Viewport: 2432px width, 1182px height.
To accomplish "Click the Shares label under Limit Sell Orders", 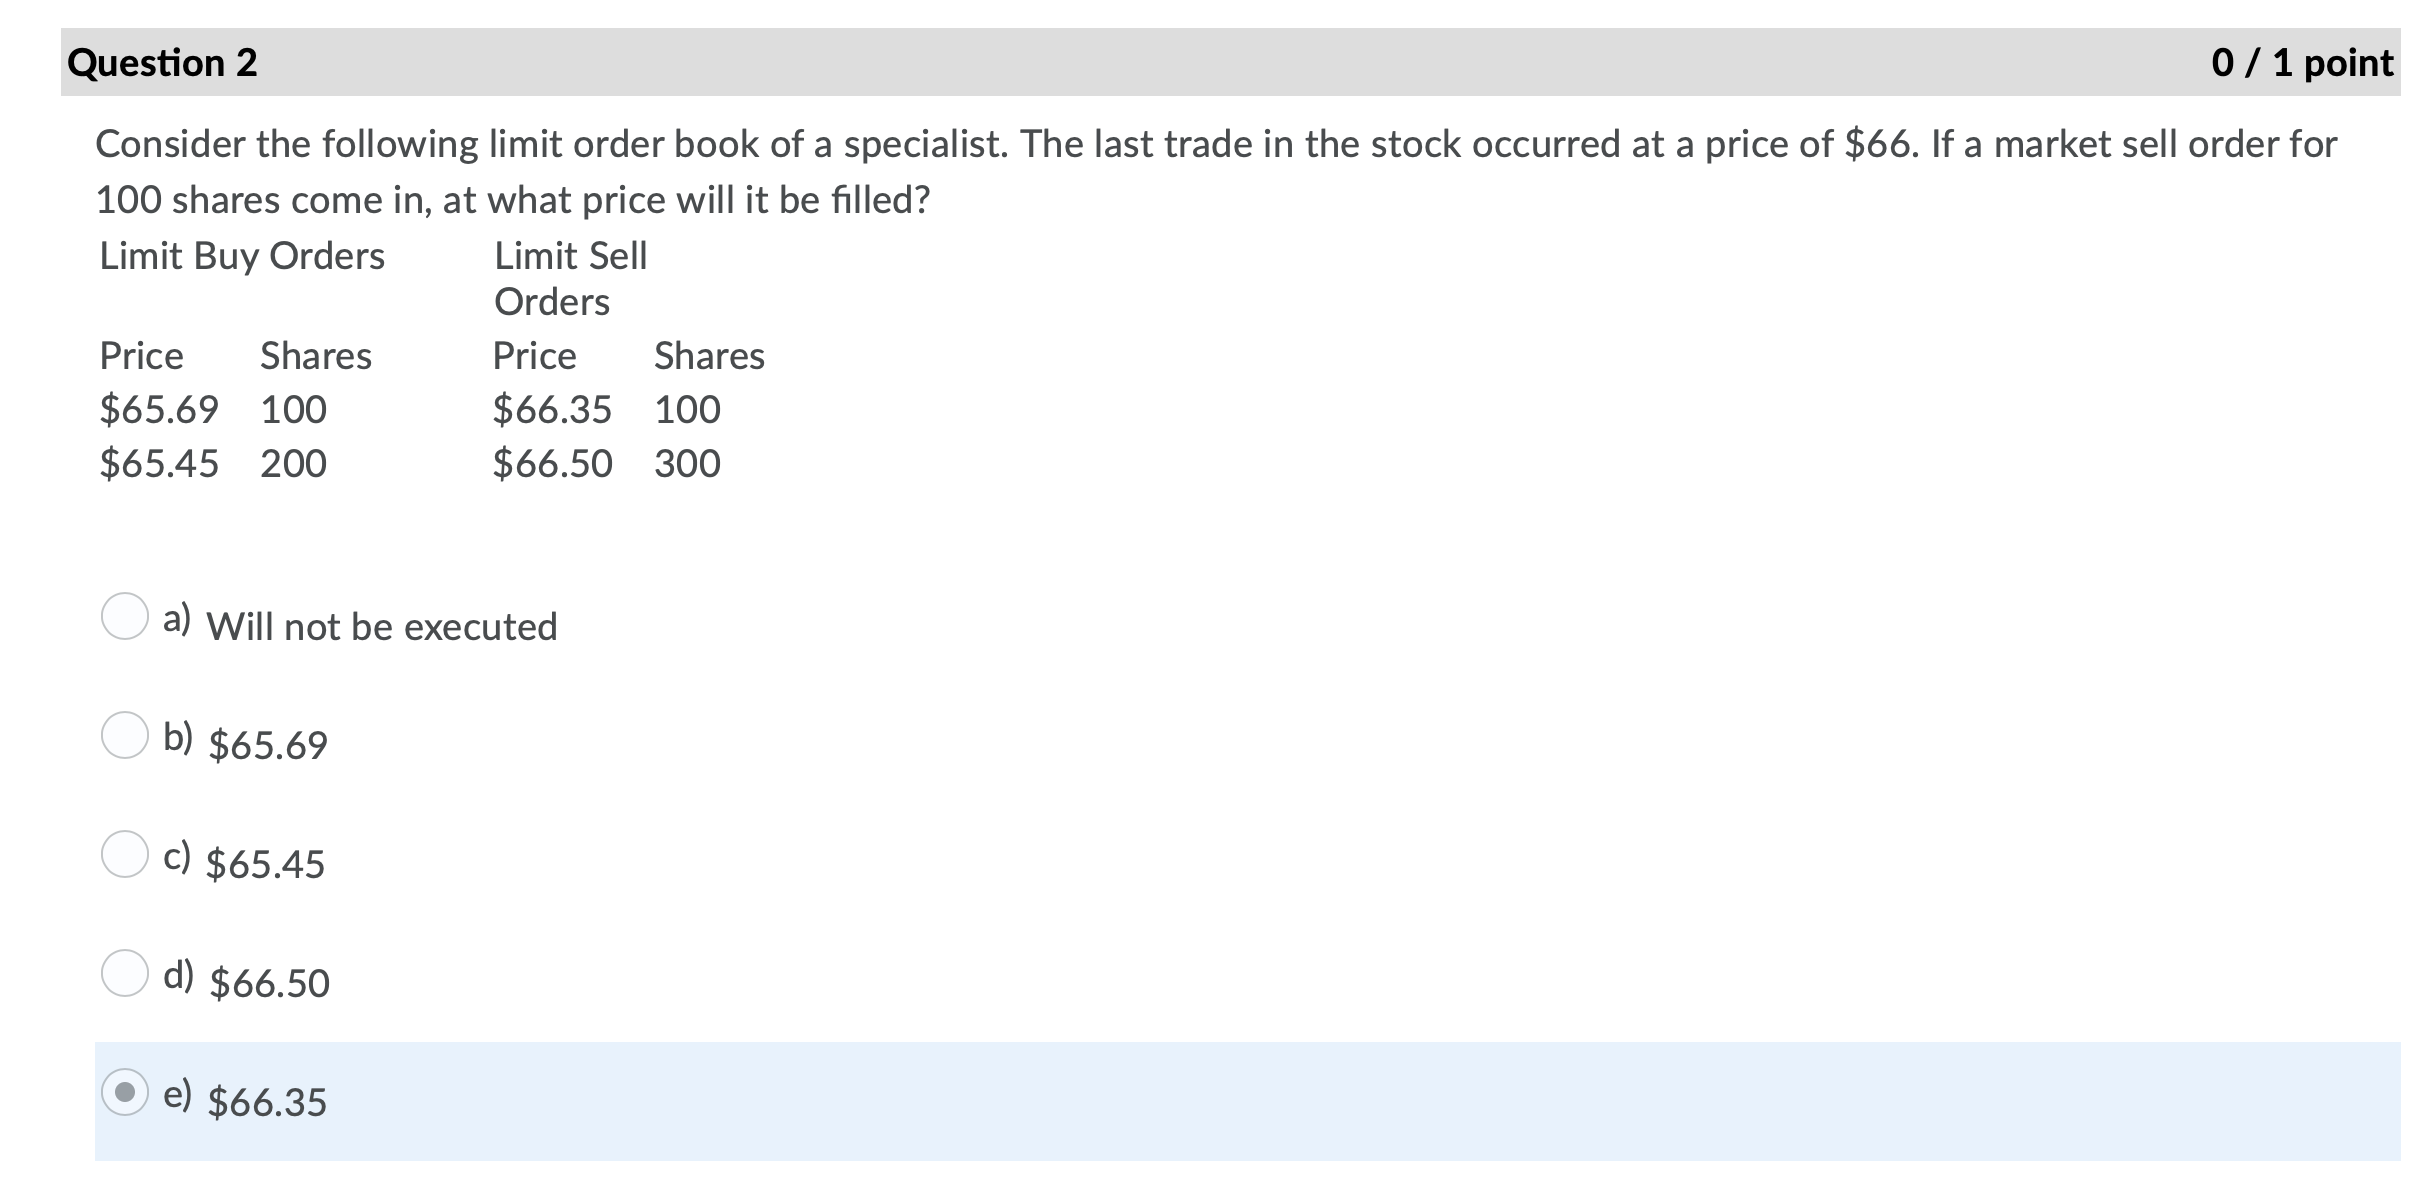I will [708, 356].
